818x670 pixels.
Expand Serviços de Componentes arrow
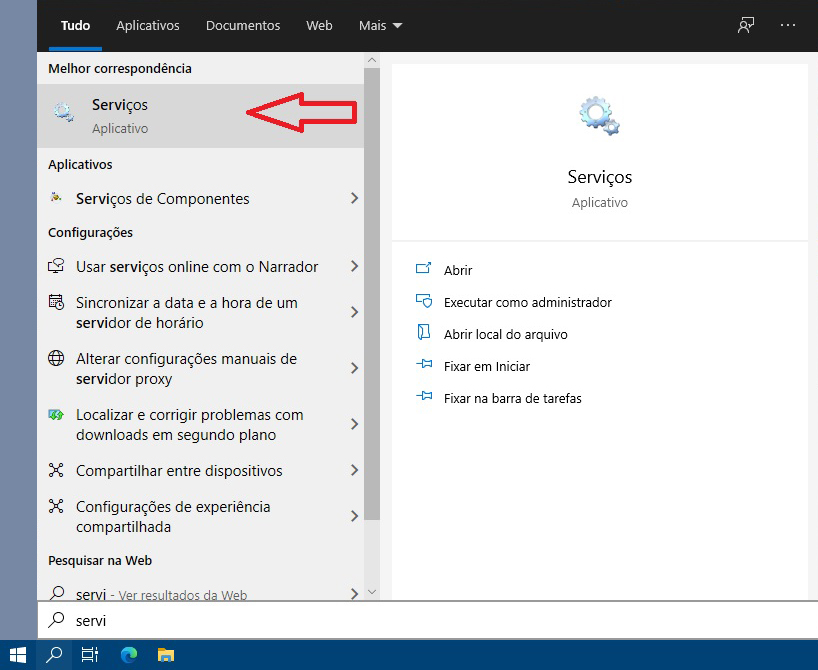pos(354,199)
